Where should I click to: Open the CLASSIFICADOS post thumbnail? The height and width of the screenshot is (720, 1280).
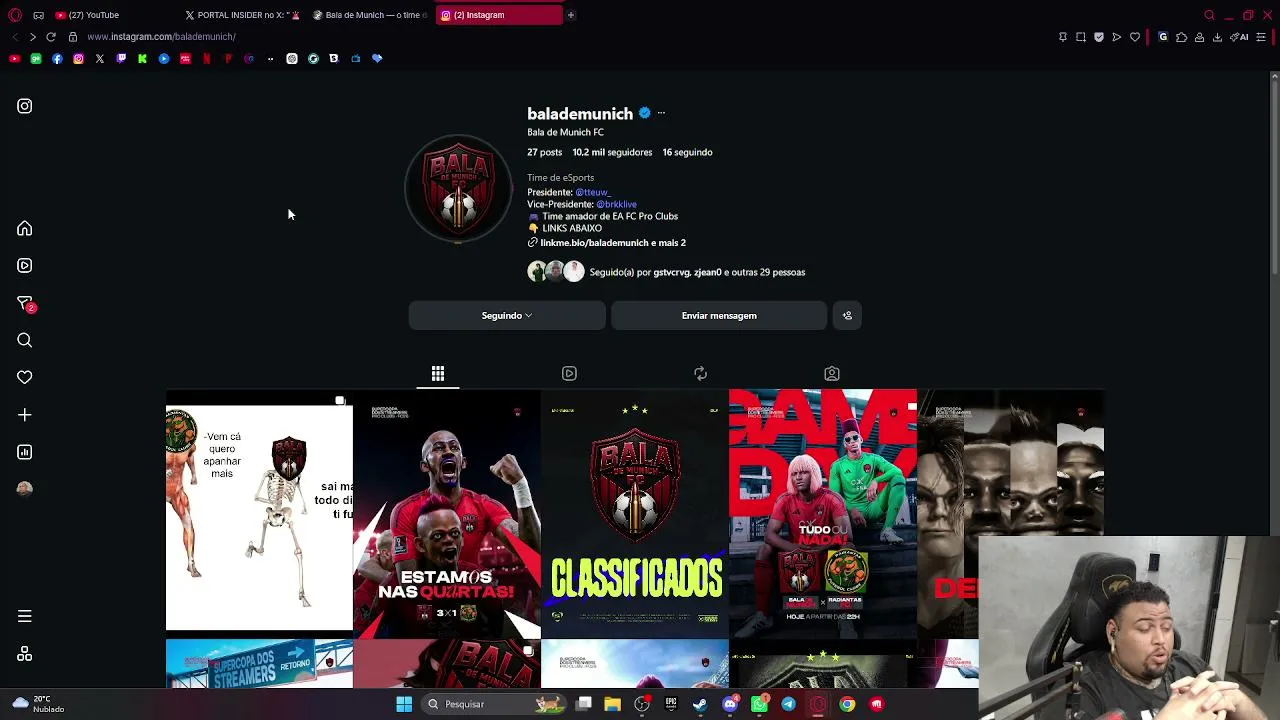(x=635, y=513)
